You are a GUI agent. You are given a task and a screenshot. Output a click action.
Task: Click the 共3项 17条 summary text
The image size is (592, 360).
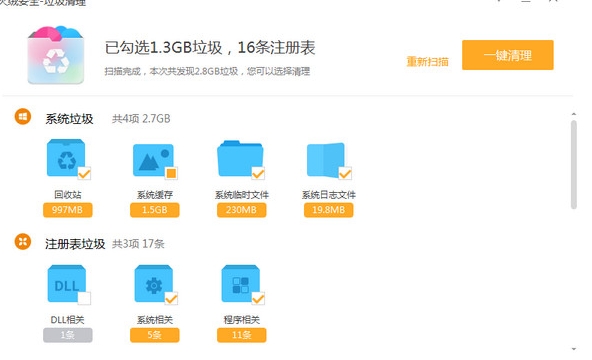tap(138, 244)
